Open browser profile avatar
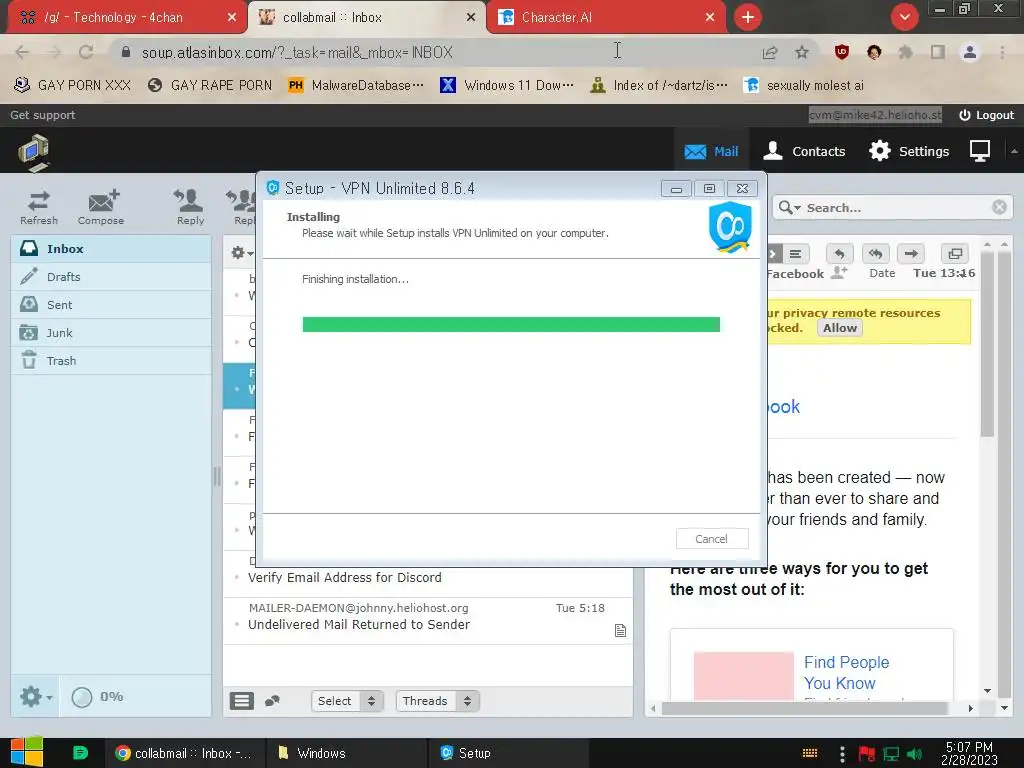 pos(970,52)
